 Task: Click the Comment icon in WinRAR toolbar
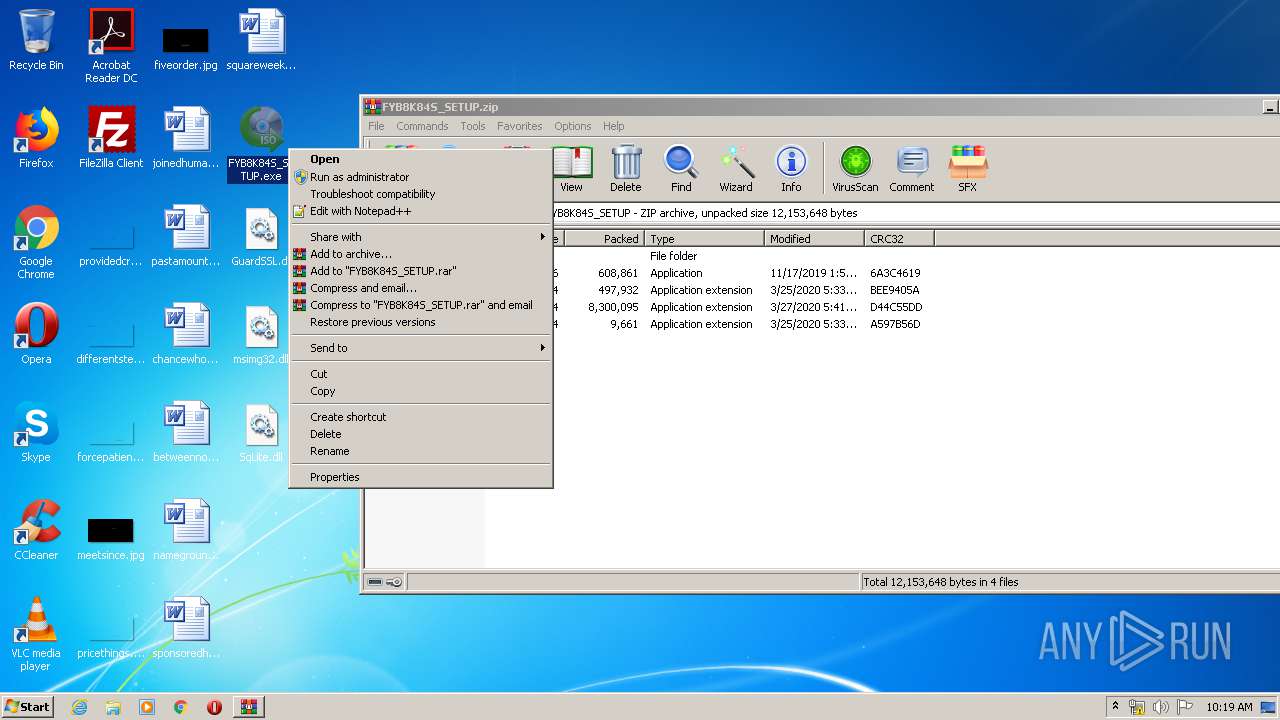coord(911,168)
